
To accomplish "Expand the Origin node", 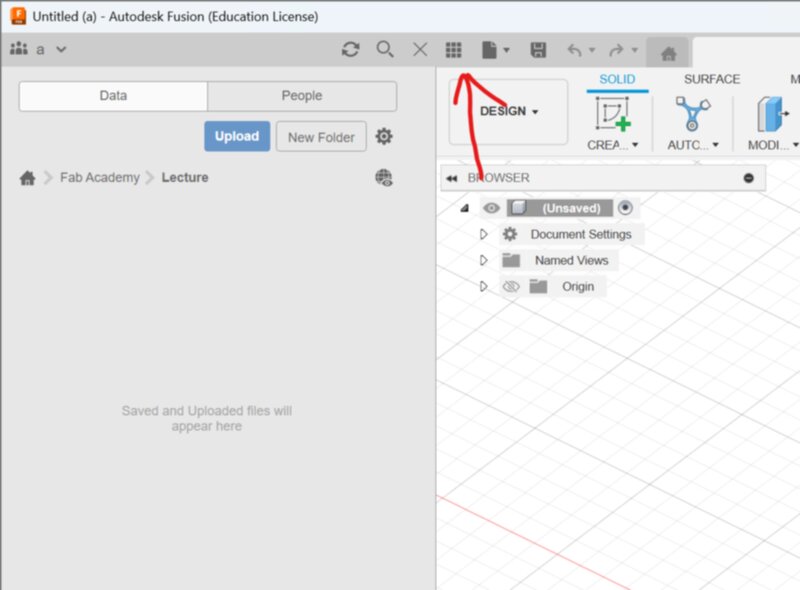I will (x=483, y=286).
